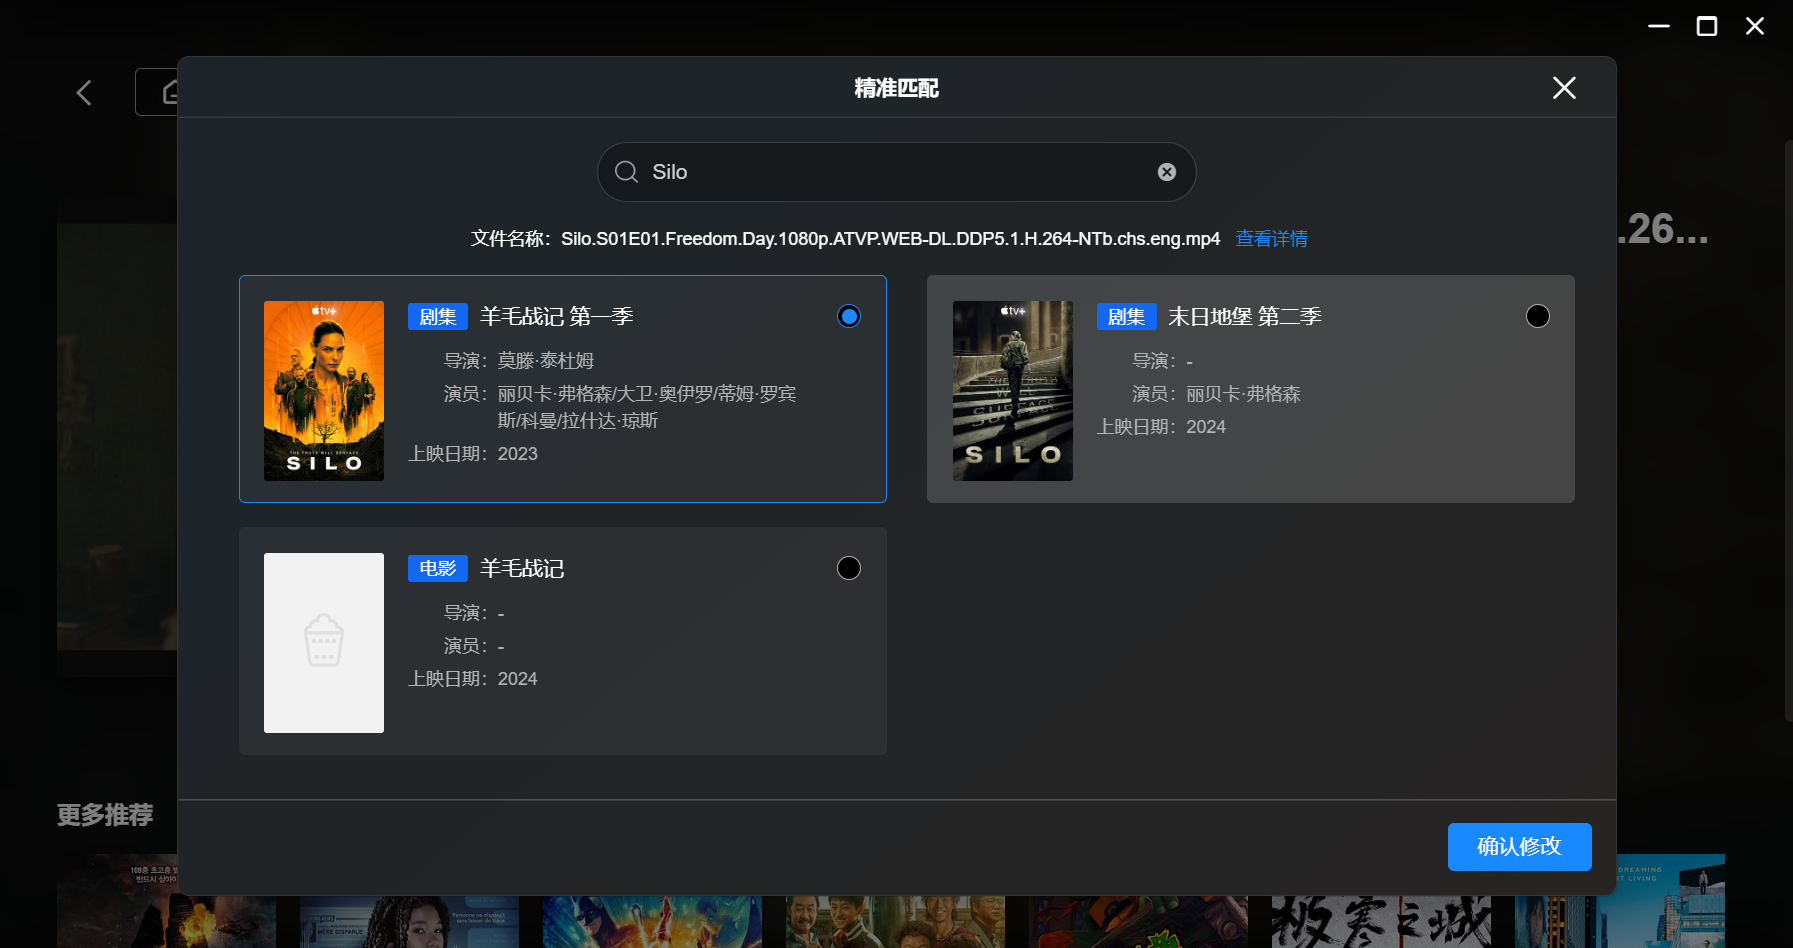The width and height of the screenshot is (1793, 948).
Task: Click the file name Silo.S01E01 text
Action: point(890,239)
